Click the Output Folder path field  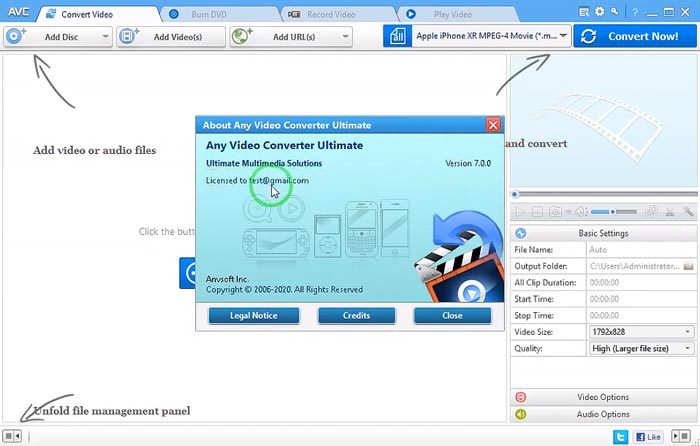[x=634, y=266]
